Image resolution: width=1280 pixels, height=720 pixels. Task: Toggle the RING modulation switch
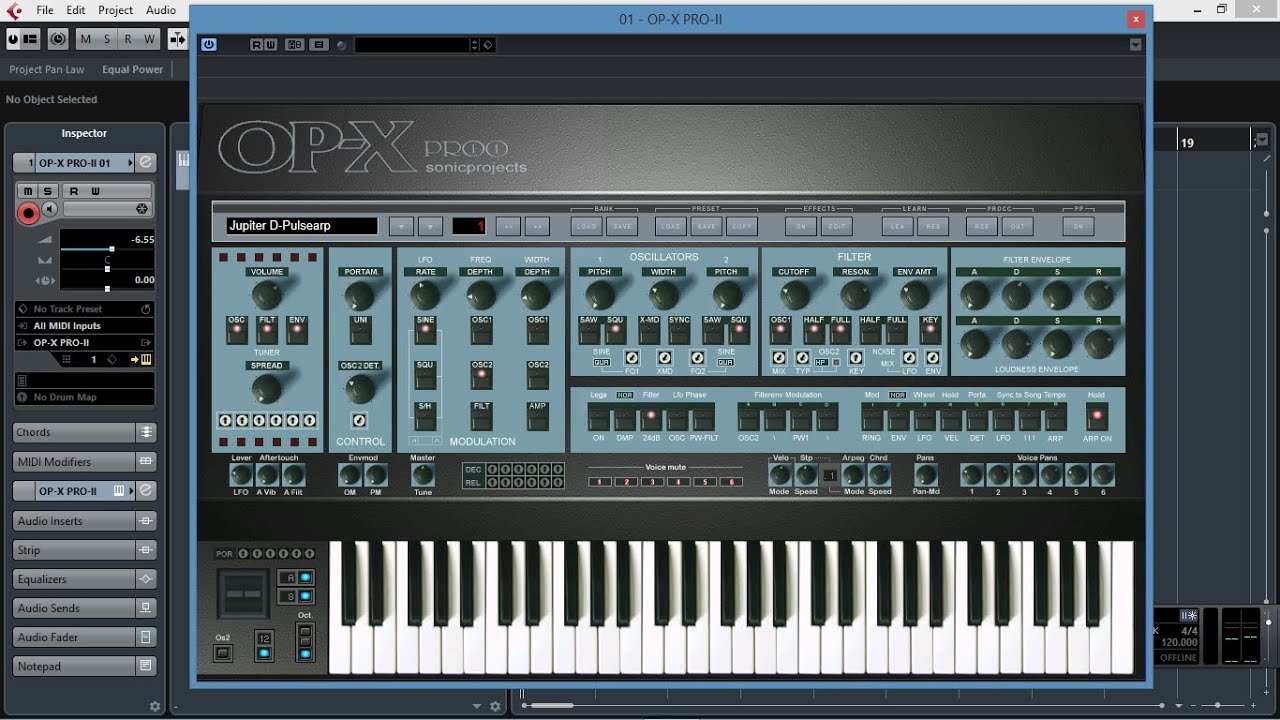point(872,416)
